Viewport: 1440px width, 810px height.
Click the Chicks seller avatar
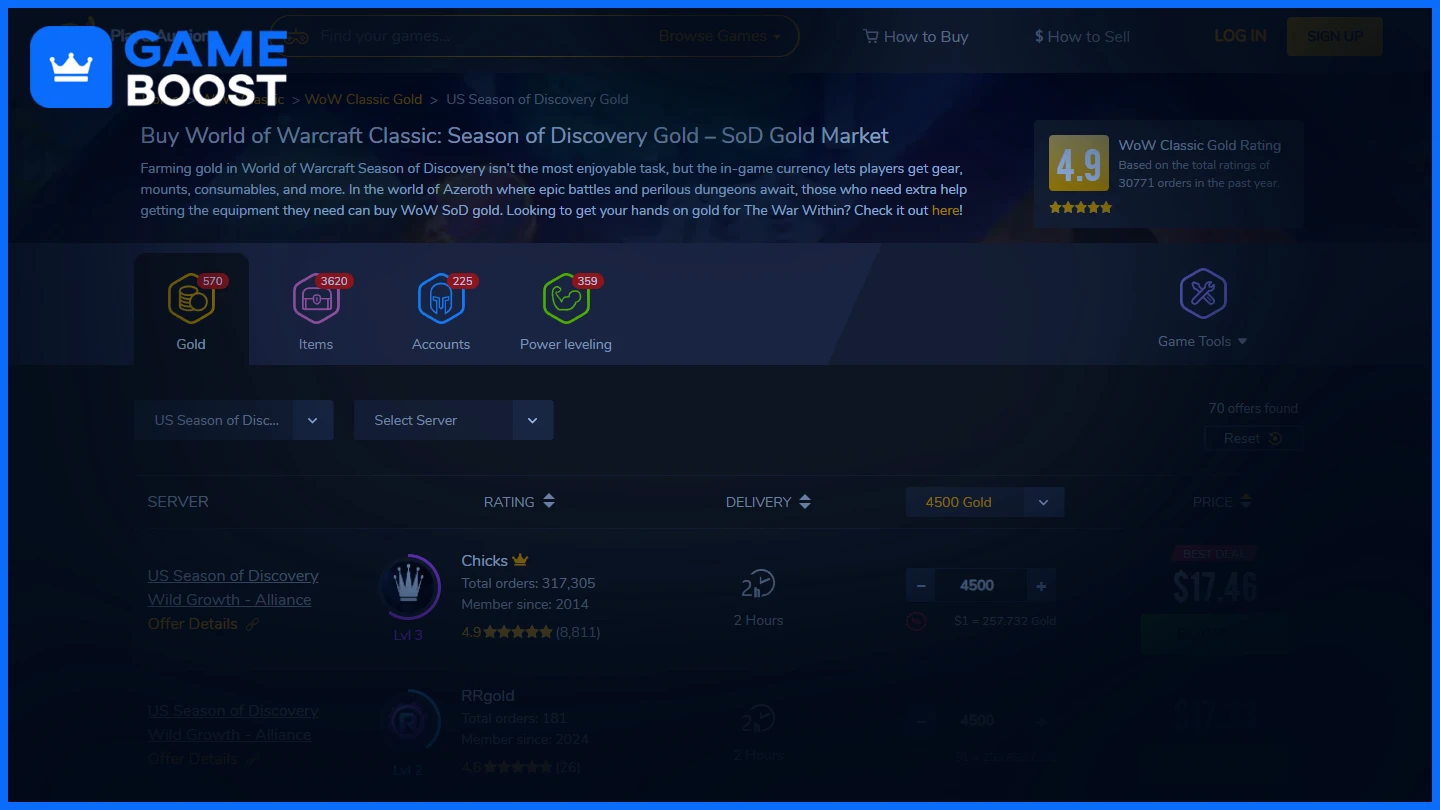(409, 586)
